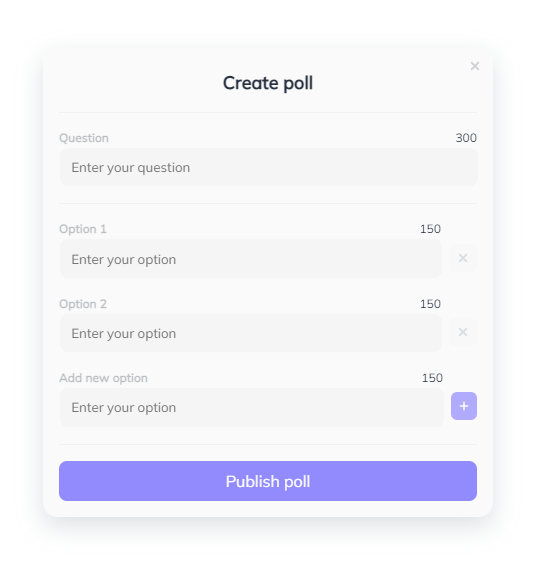
Task: Publish the poll
Action: click(268, 481)
